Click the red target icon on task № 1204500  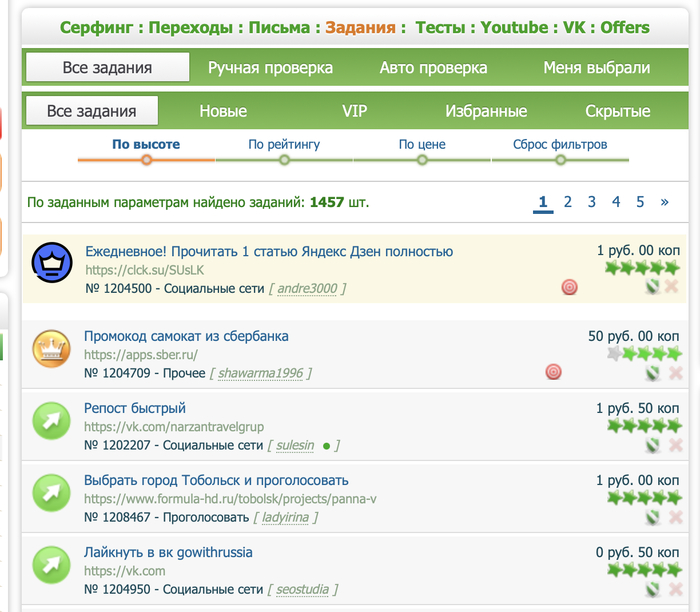point(569,288)
